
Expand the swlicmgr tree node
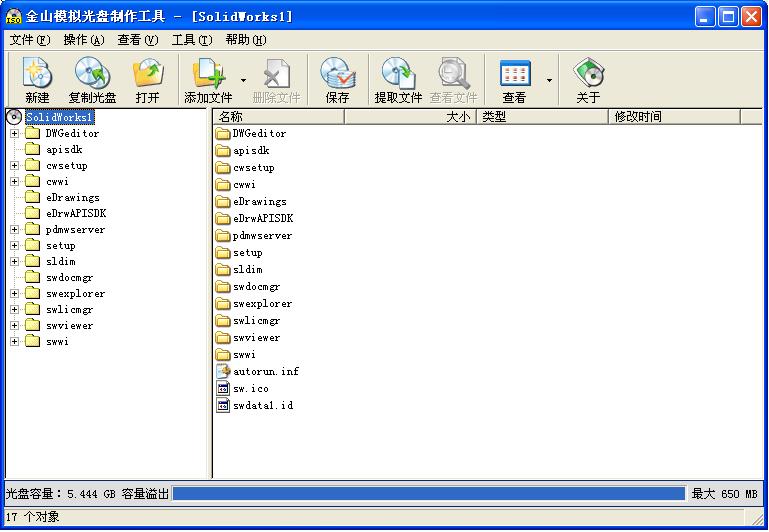[x=14, y=309]
